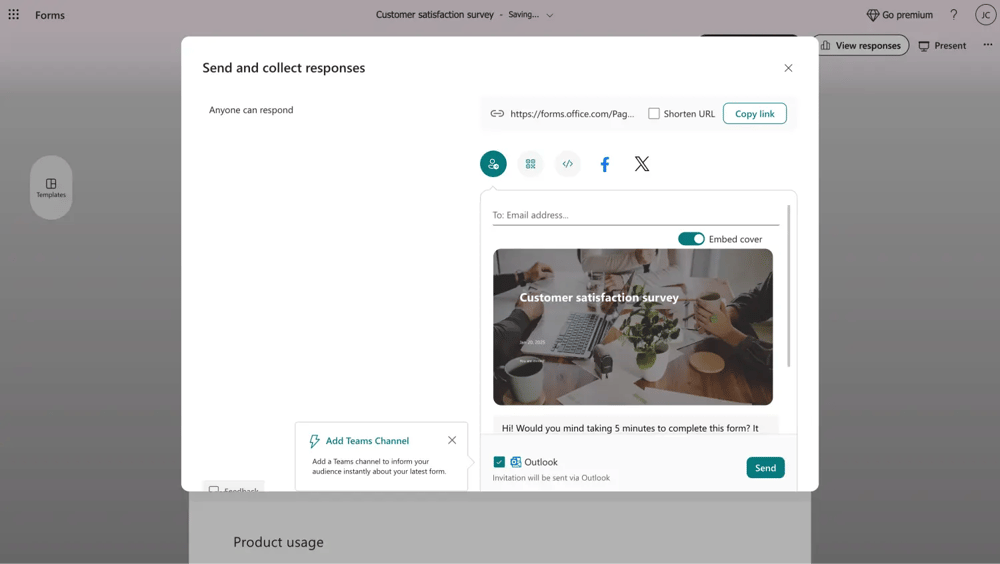This screenshot has height=564, width=1000.
Task: Click the Present menu item
Action: (942, 45)
